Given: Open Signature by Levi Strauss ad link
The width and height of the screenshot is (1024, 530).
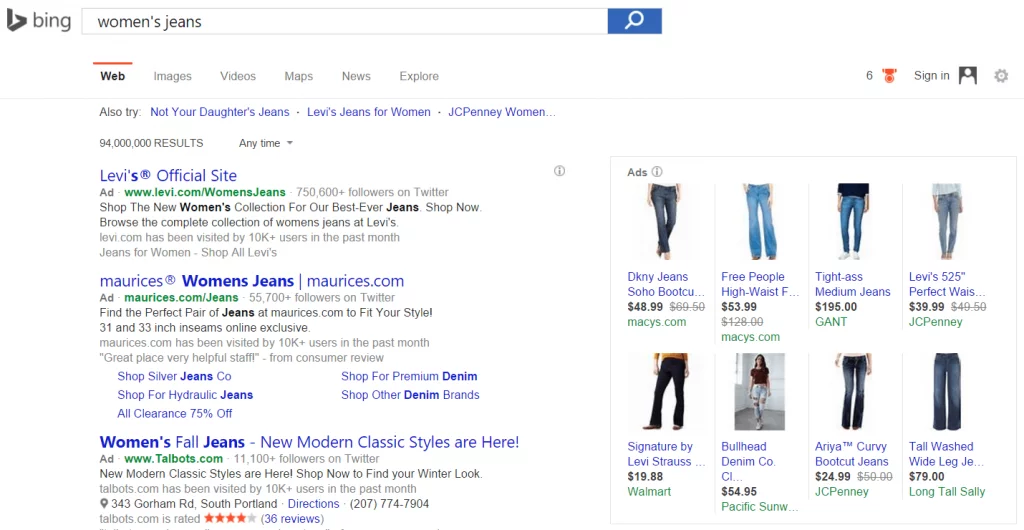Looking at the screenshot, I should [x=666, y=454].
